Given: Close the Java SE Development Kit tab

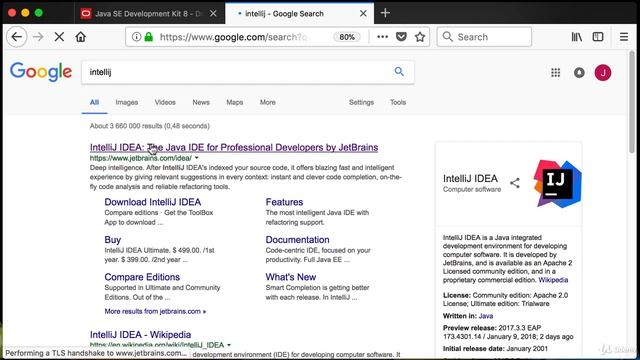Looking at the screenshot, I should [213, 13].
